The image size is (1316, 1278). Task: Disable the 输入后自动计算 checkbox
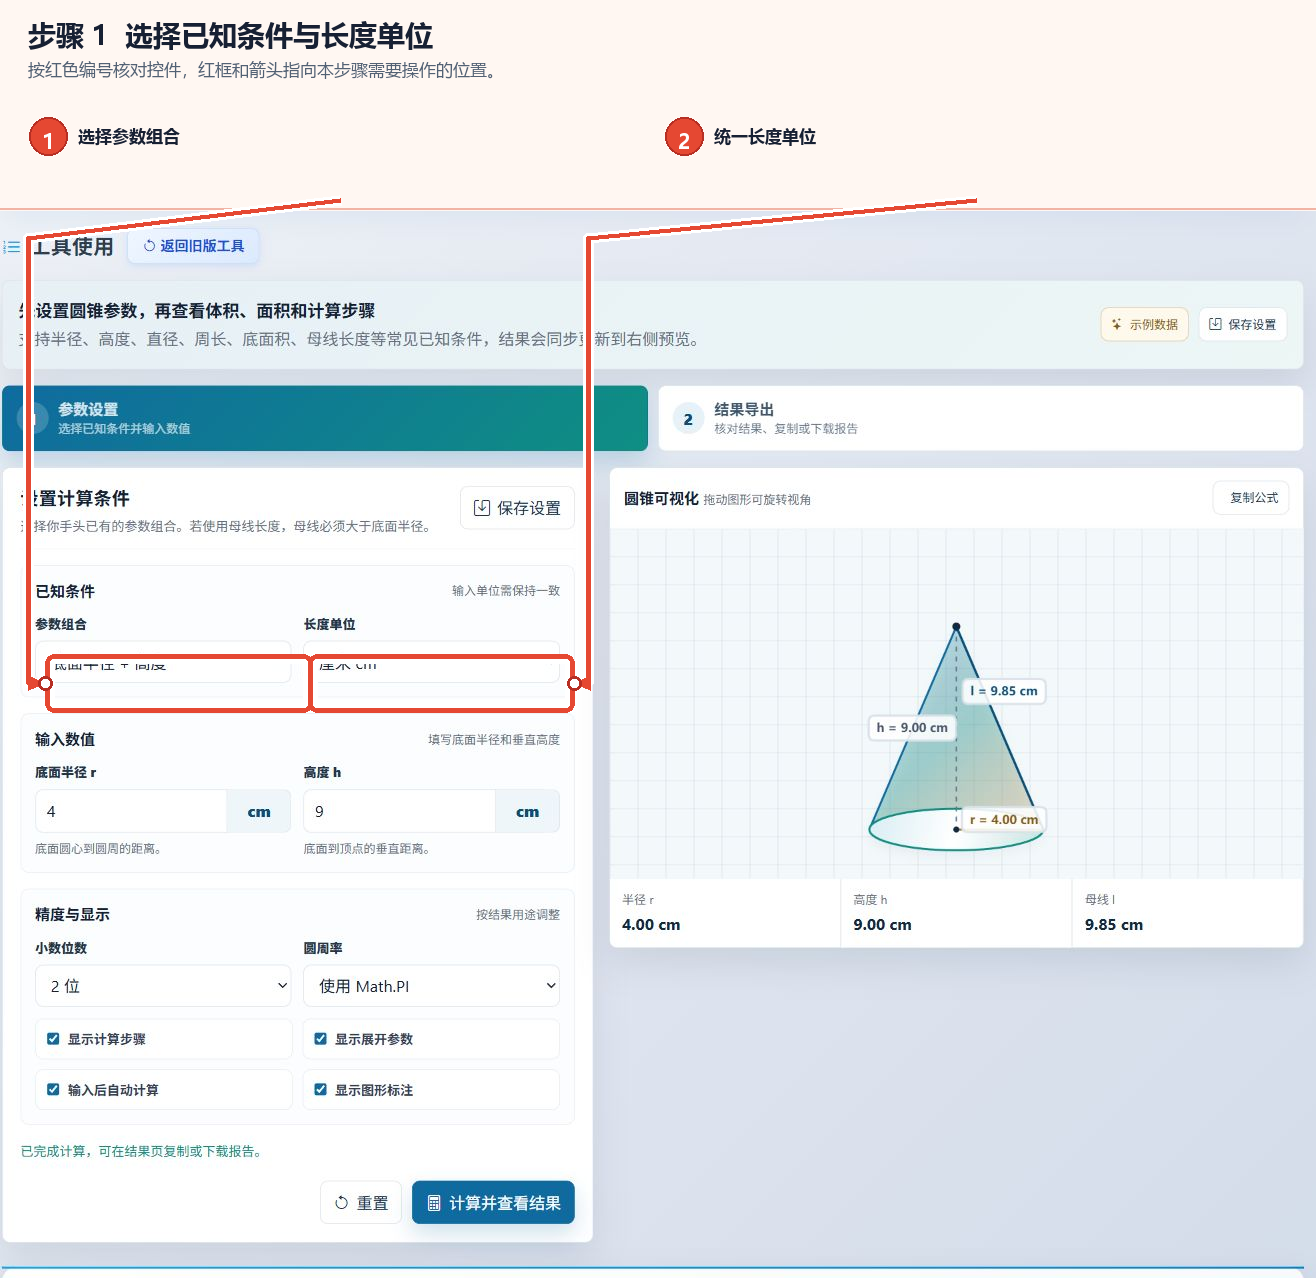point(53,1090)
